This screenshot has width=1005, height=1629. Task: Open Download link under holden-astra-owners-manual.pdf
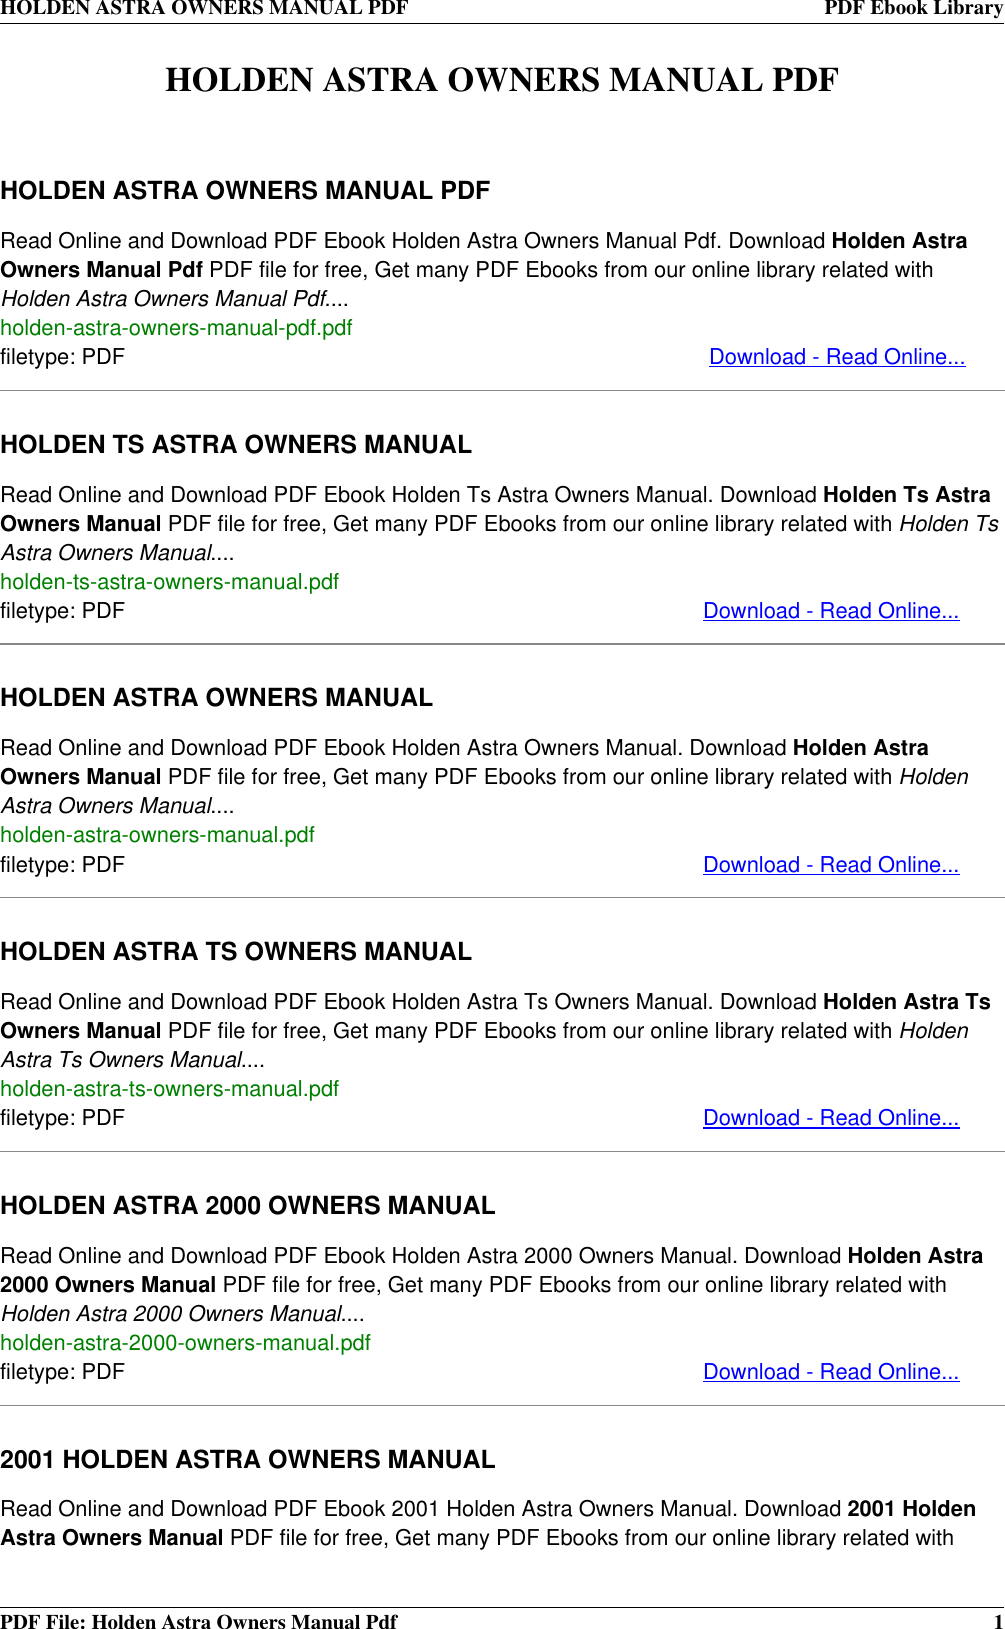click(x=831, y=865)
